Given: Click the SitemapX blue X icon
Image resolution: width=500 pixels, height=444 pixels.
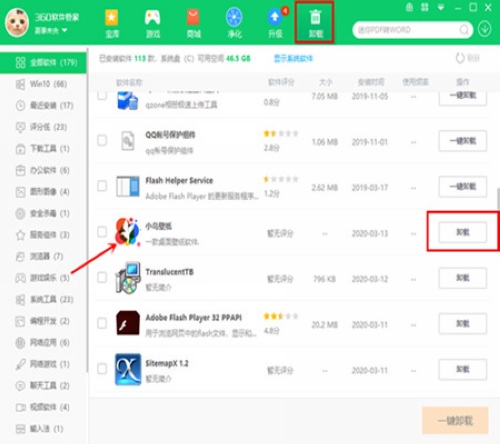Looking at the screenshot, I should pos(128,369).
